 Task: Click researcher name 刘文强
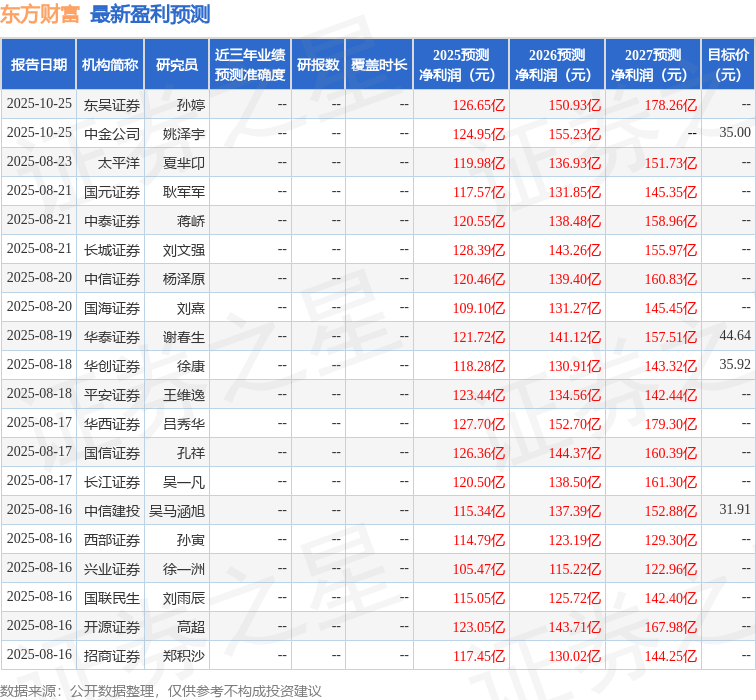[184, 250]
